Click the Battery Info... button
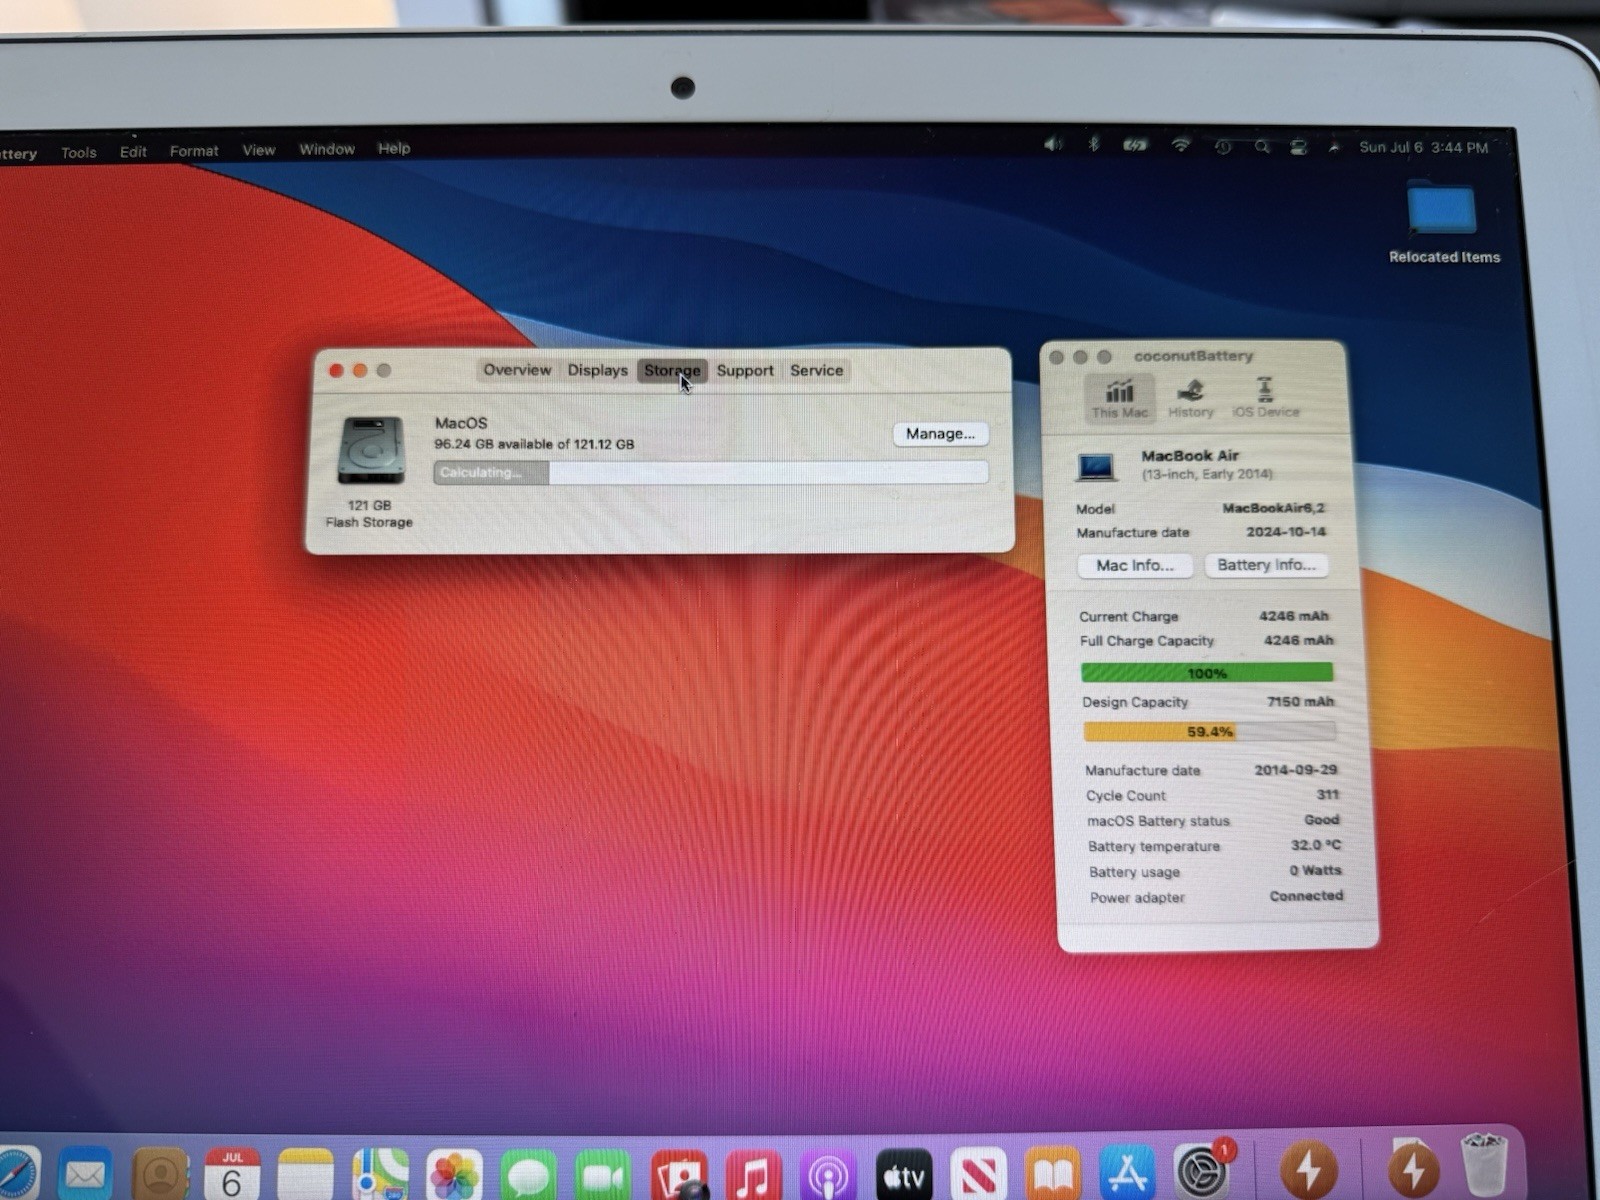 tap(1266, 565)
